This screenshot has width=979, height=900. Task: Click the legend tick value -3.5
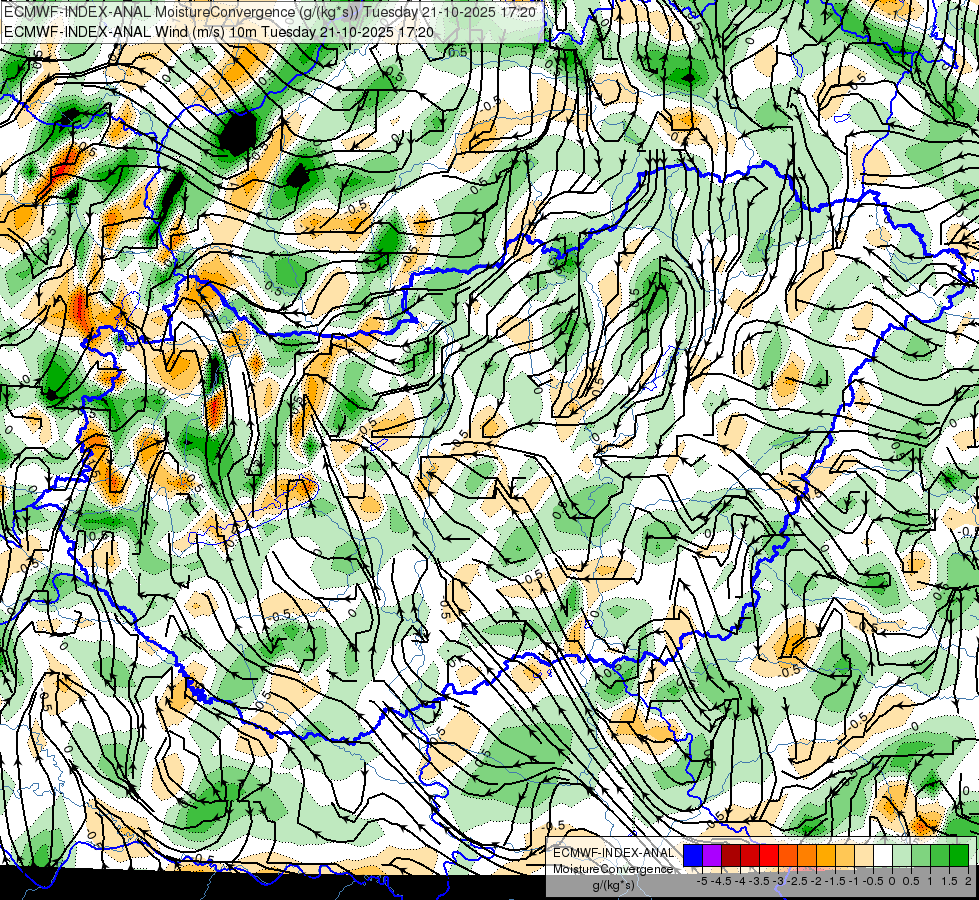(x=759, y=881)
